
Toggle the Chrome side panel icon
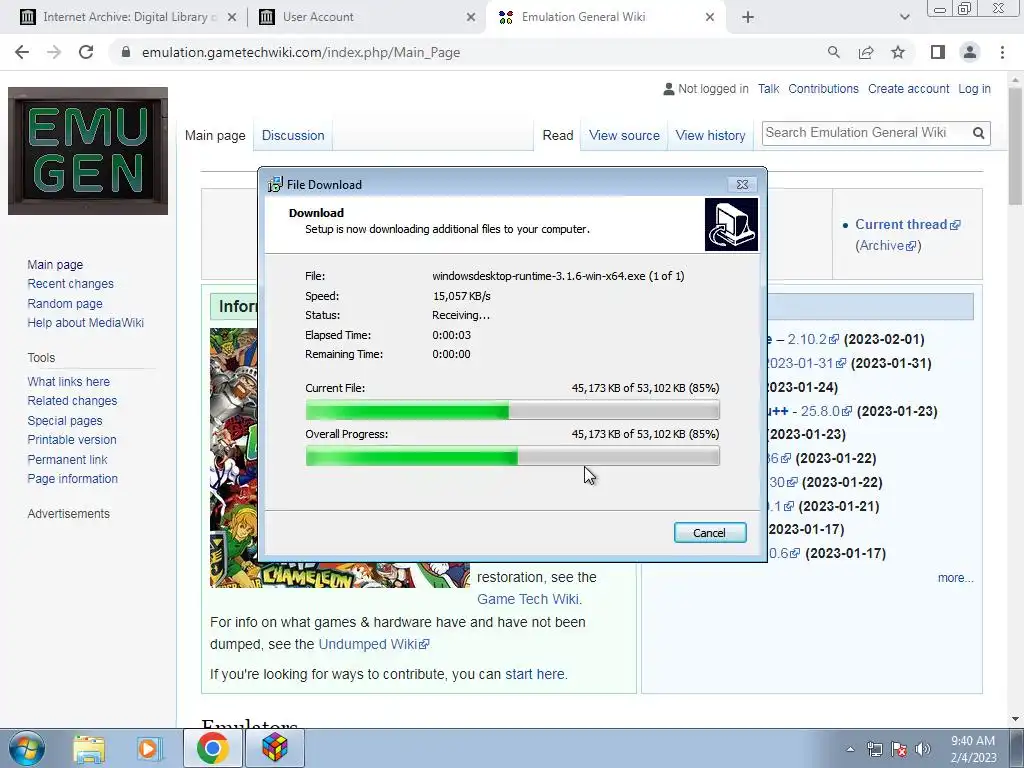[938, 52]
